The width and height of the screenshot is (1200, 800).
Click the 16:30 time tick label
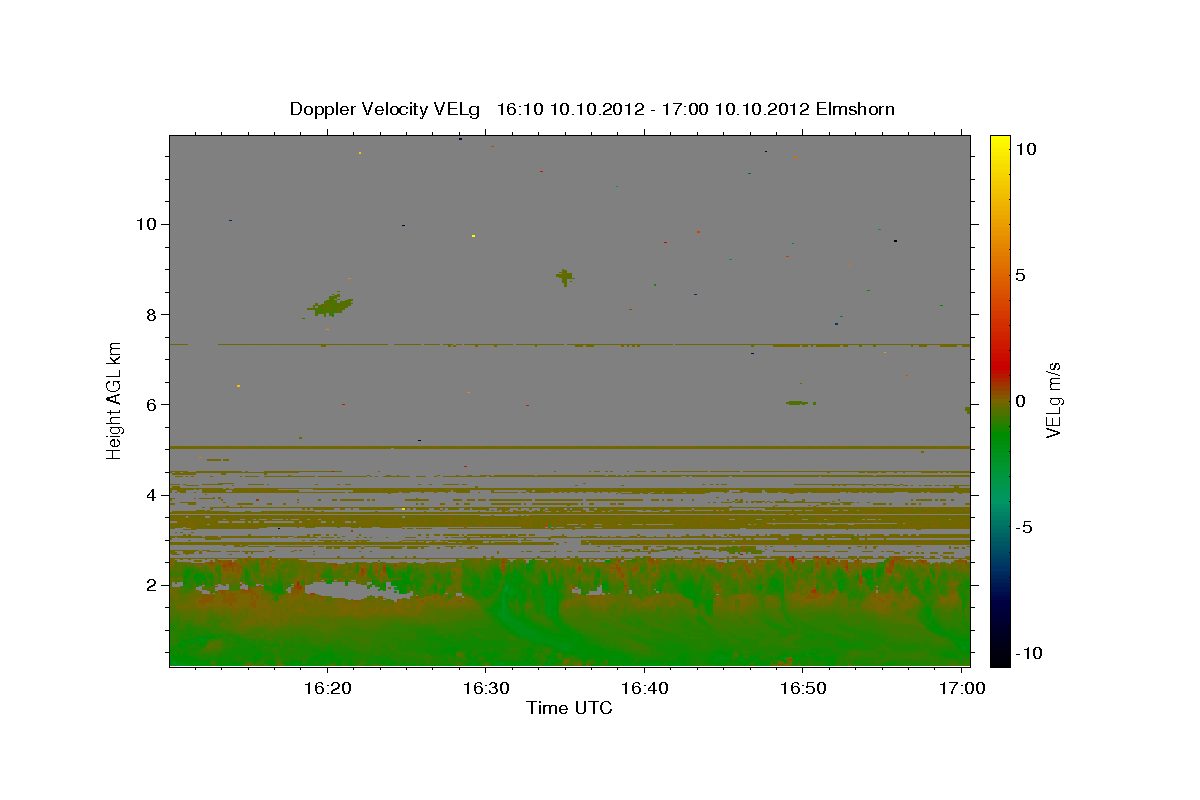(485, 688)
